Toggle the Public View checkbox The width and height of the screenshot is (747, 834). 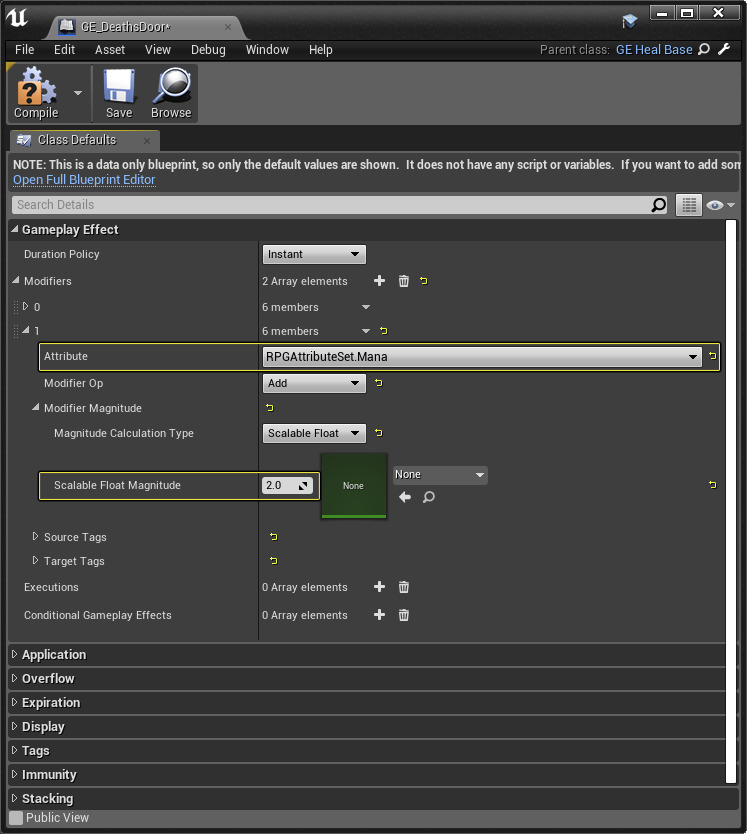click(x=16, y=818)
